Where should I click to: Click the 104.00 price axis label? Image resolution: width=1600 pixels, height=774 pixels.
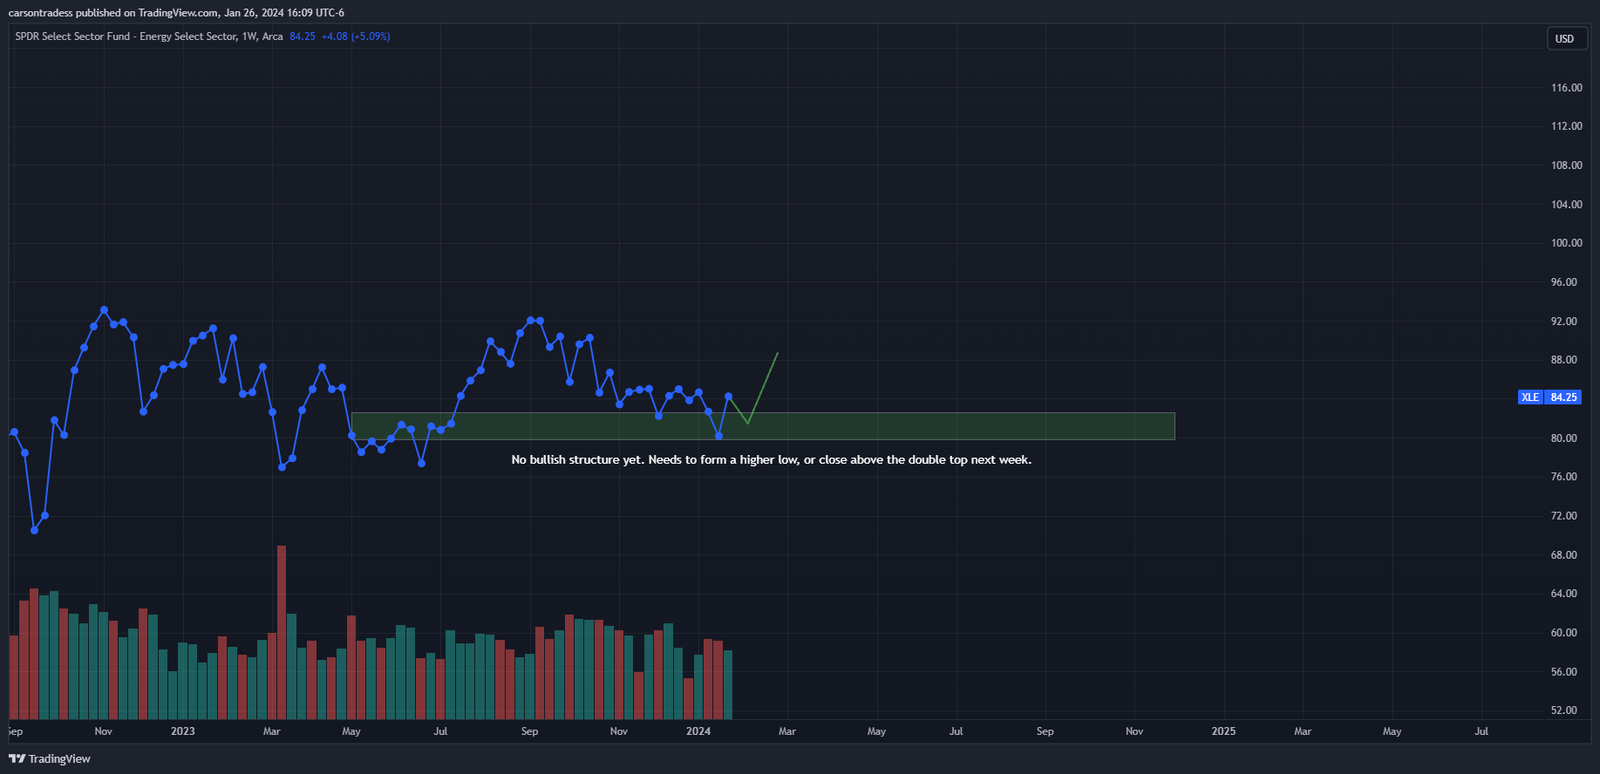[1566, 204]
